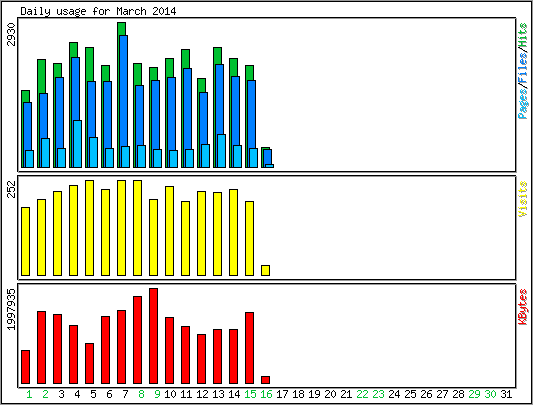Viewport: 533px width, 405px height.
Task: Select day label 28 on the axis
Action: (458, 394)
